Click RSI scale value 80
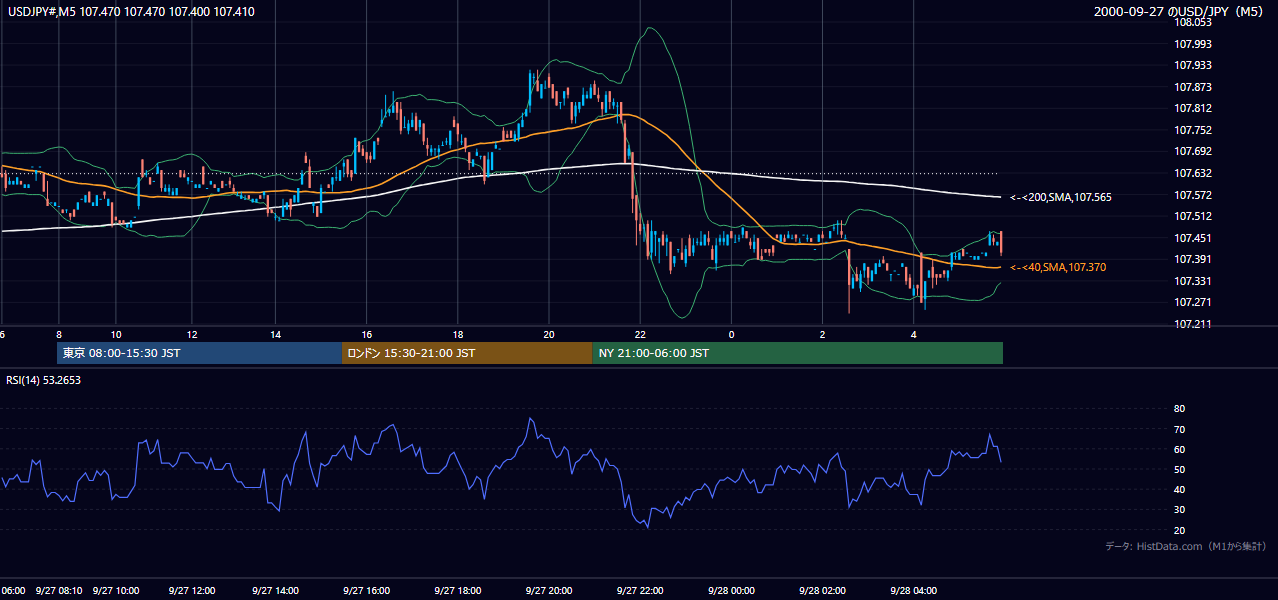The image size is (1278, 600). click(1179, 409)
